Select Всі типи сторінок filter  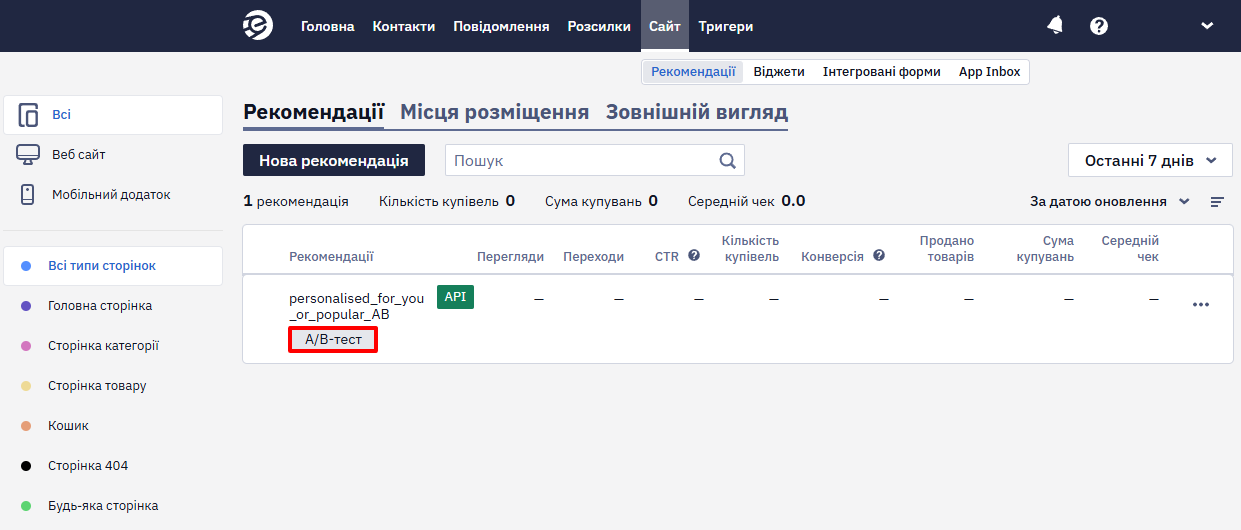113,266
